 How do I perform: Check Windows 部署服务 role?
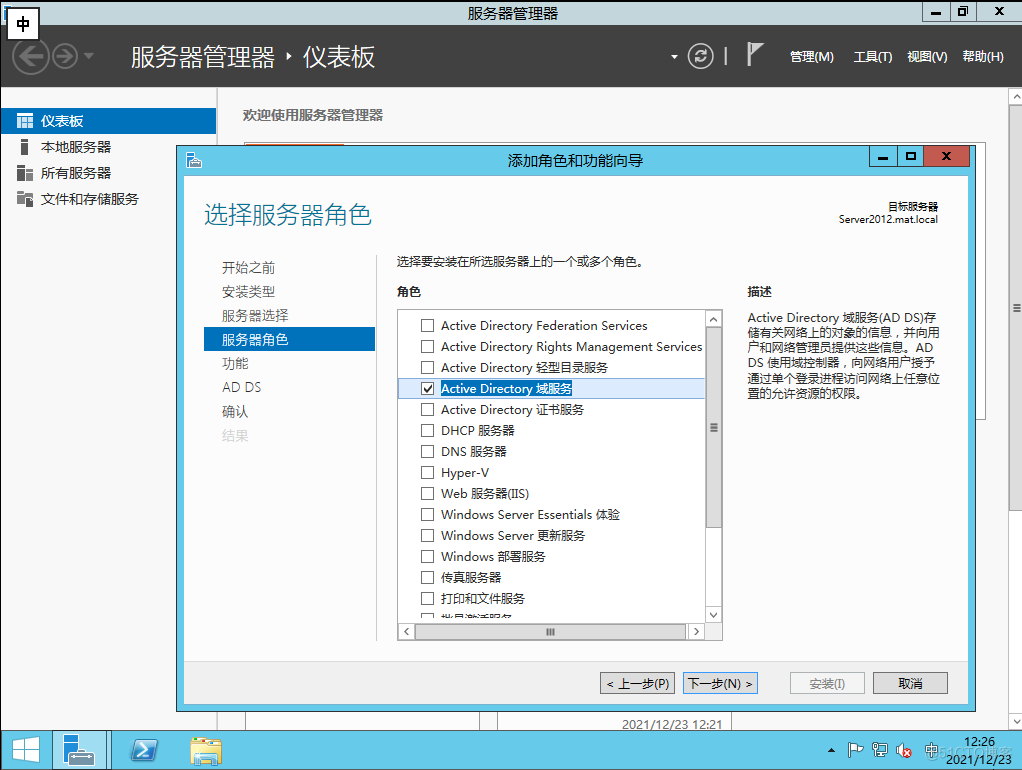pos(428,556)
